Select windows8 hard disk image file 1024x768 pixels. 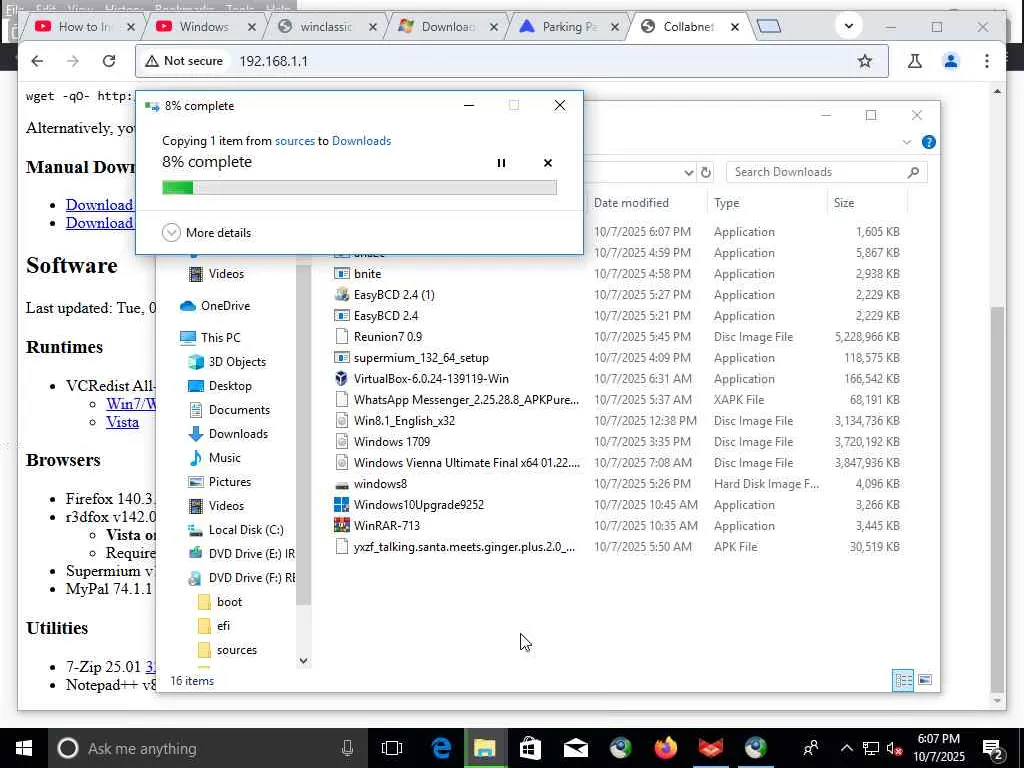pyautogui.click(x=379, y=484)
